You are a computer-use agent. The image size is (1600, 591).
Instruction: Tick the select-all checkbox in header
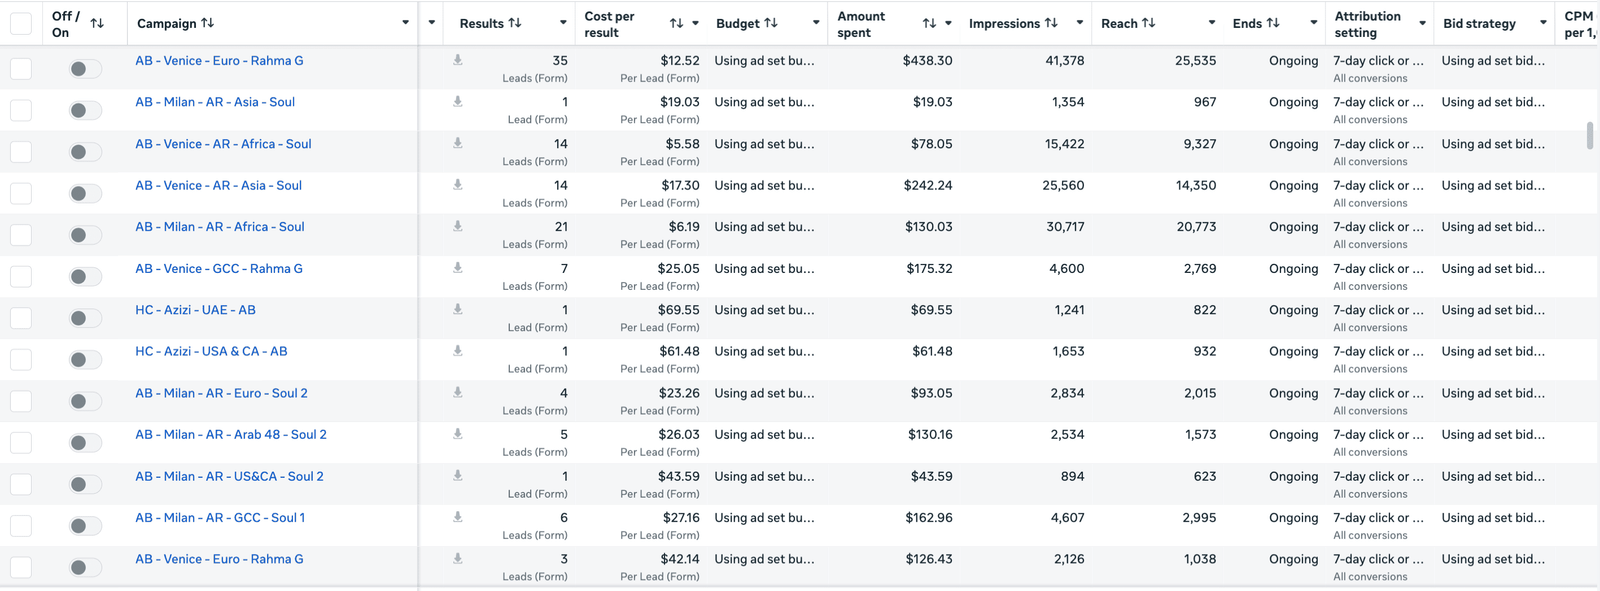coord(21,24)
